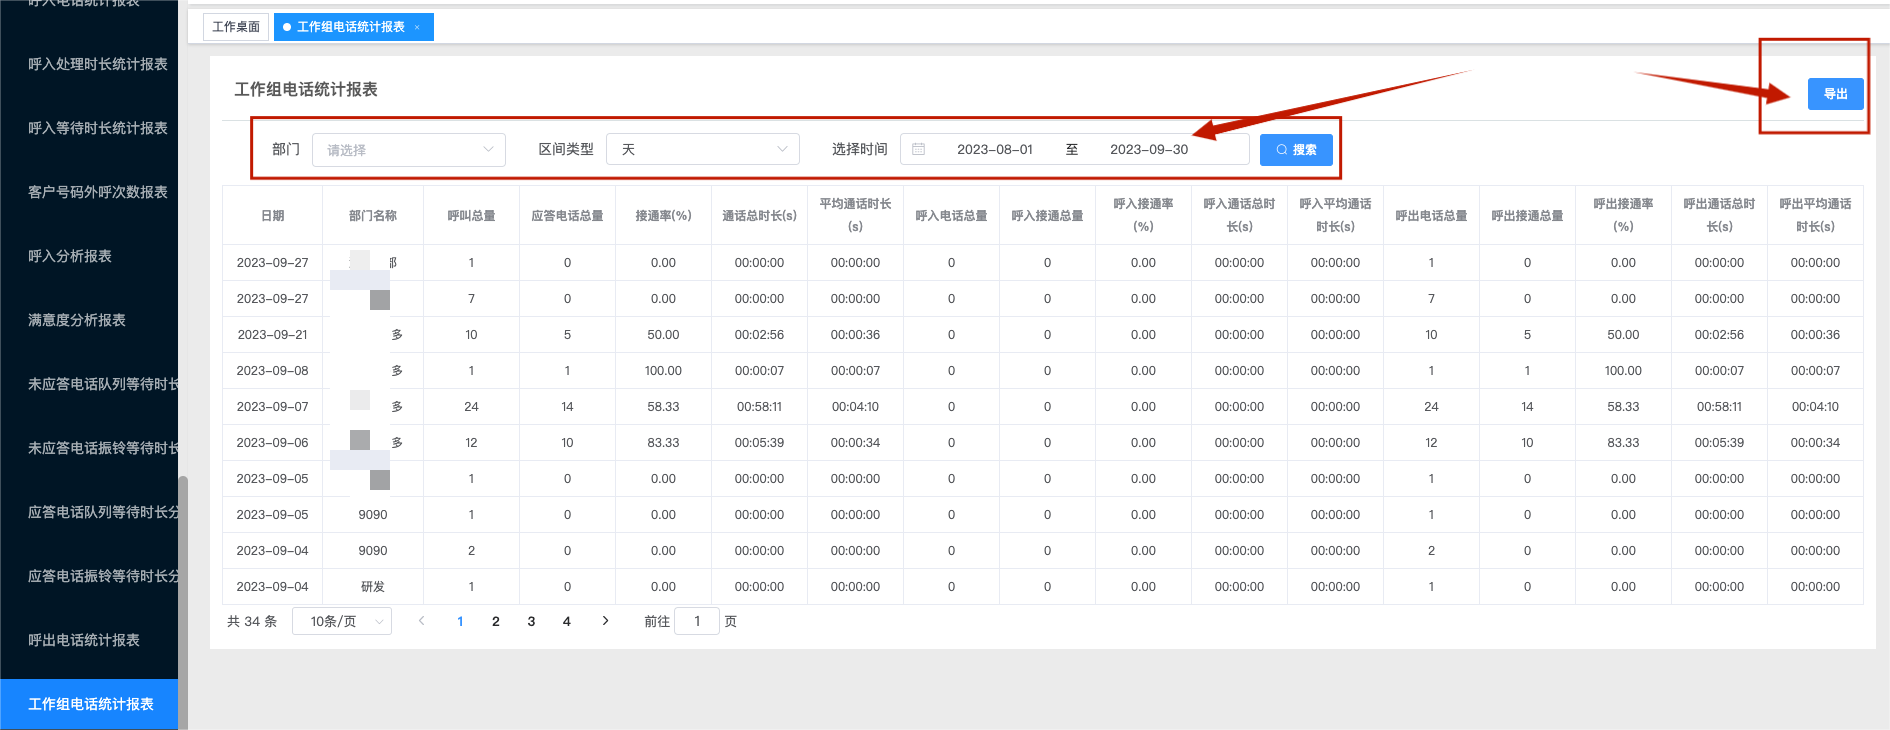
Task: Click the 通话总时长(s) column header
Action: pyautogui.click(x=759, y=215)
